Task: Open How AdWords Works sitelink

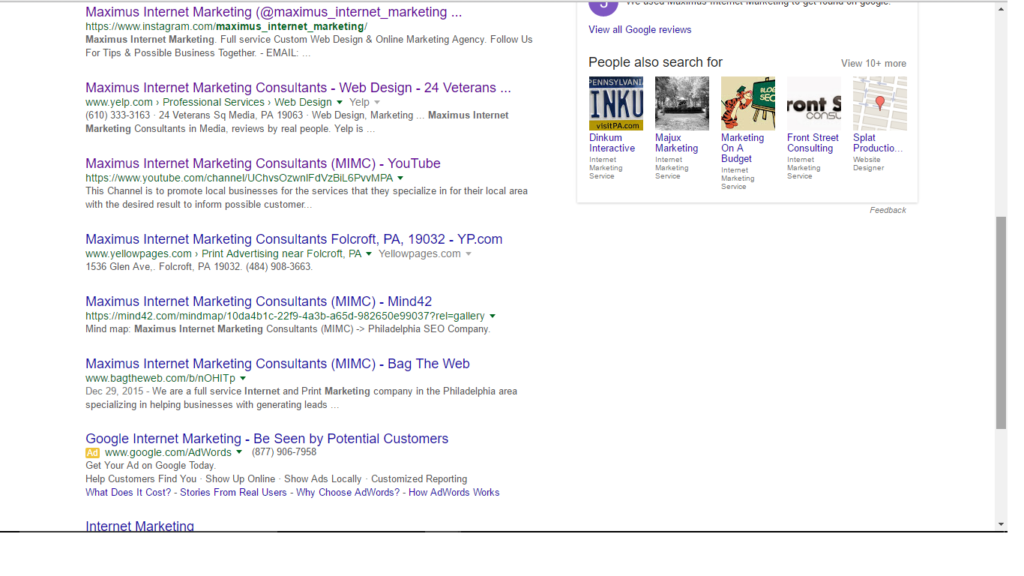Action: pyautogui.click(x=454, y=492)
